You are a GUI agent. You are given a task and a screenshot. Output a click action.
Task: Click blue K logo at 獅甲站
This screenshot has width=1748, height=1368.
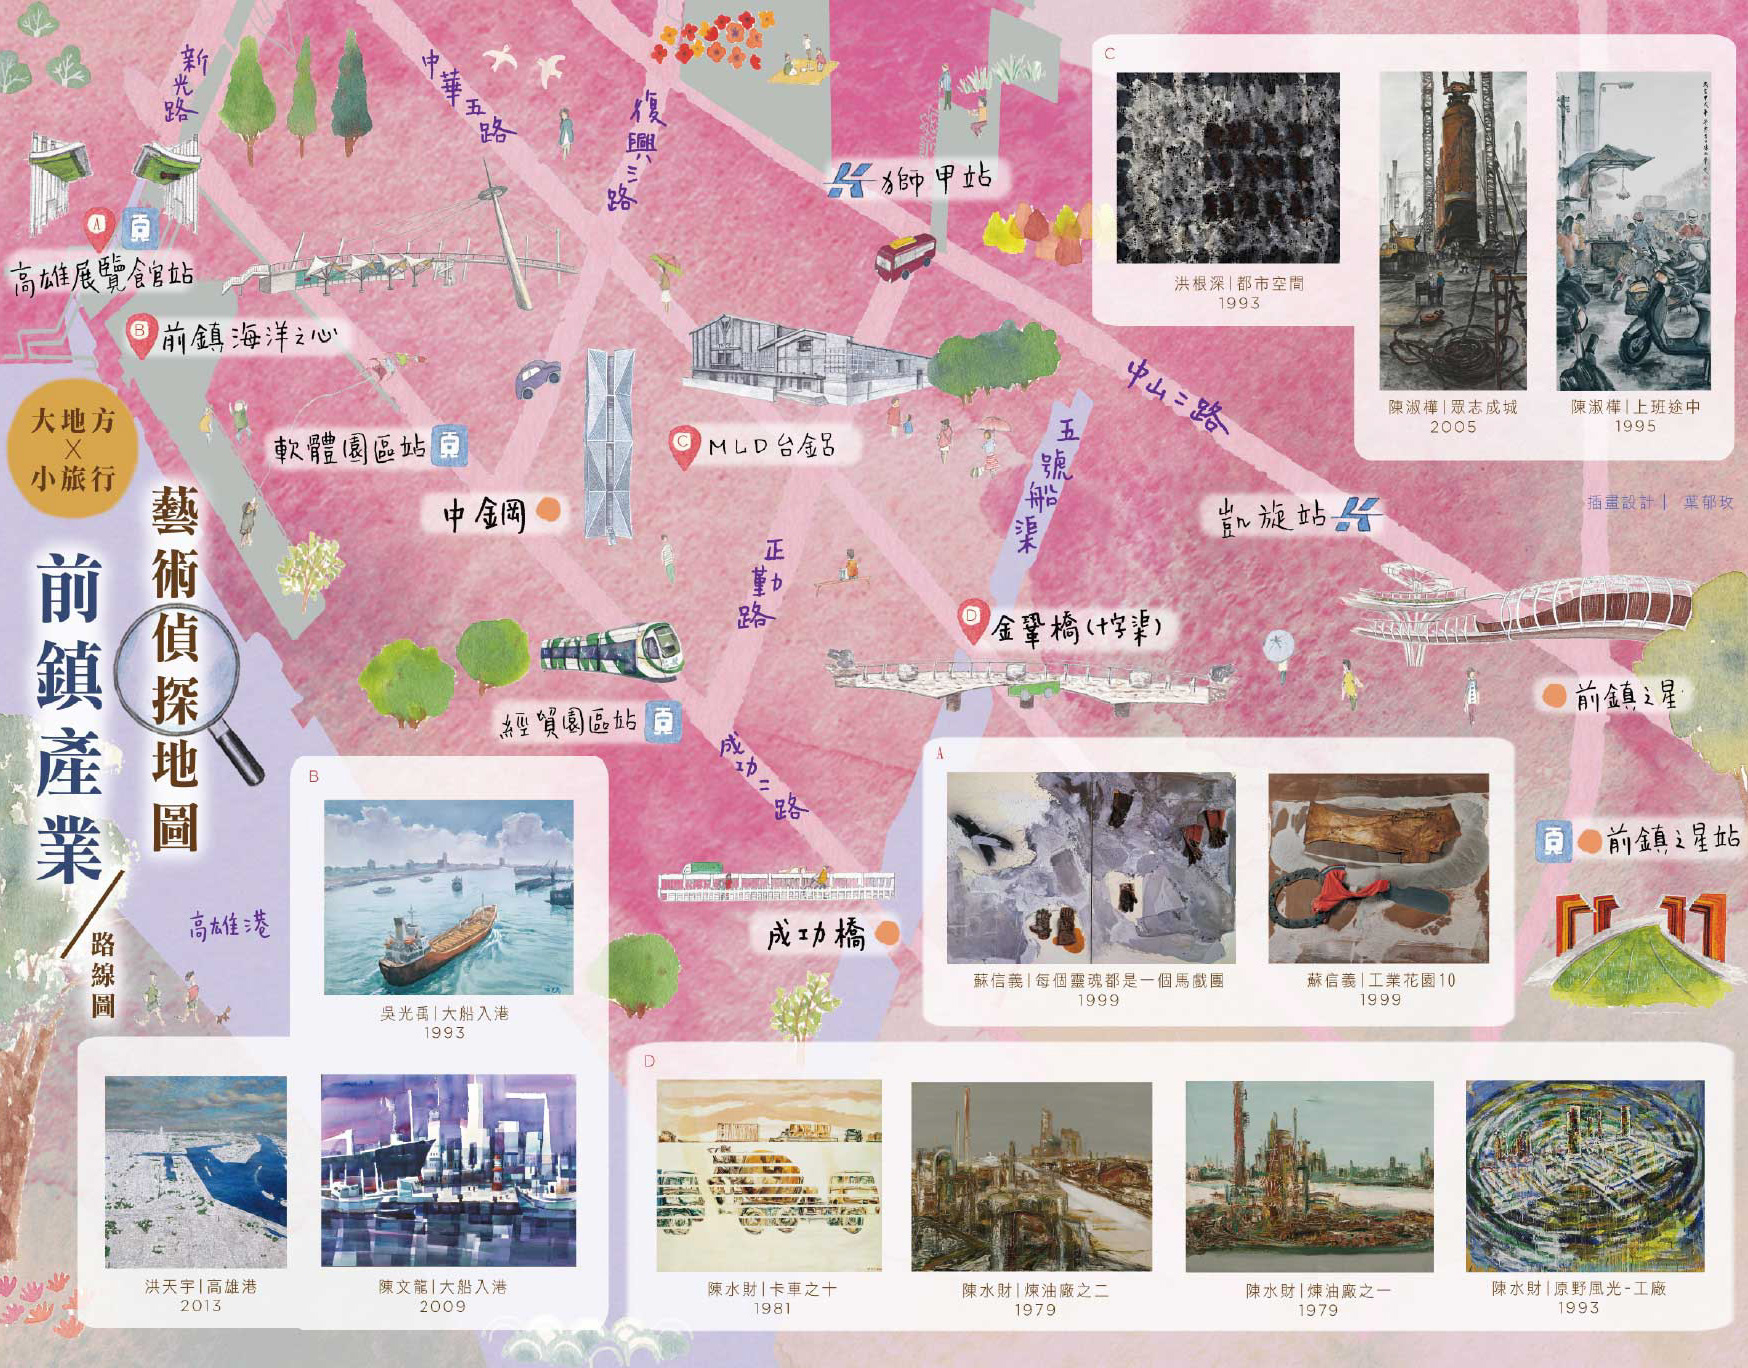click(x=849, y=180)
